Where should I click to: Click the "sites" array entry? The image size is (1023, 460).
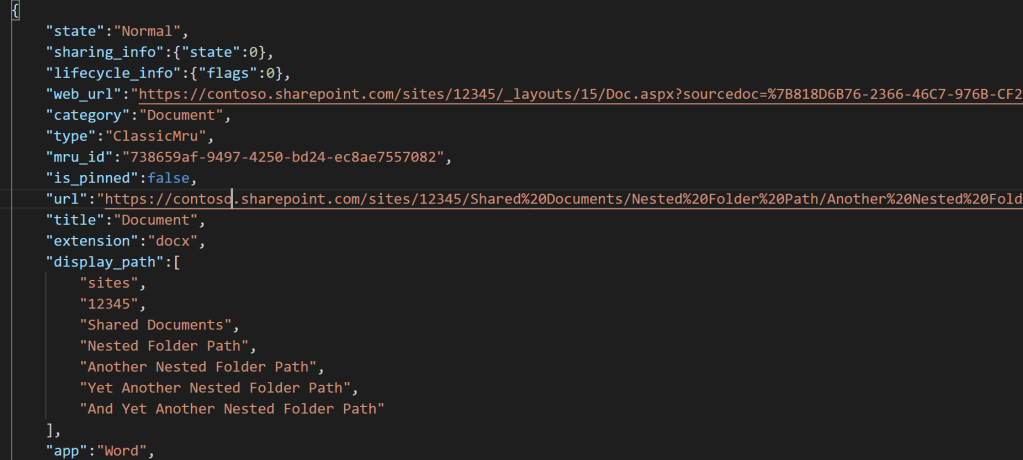(x=112, y=283)
